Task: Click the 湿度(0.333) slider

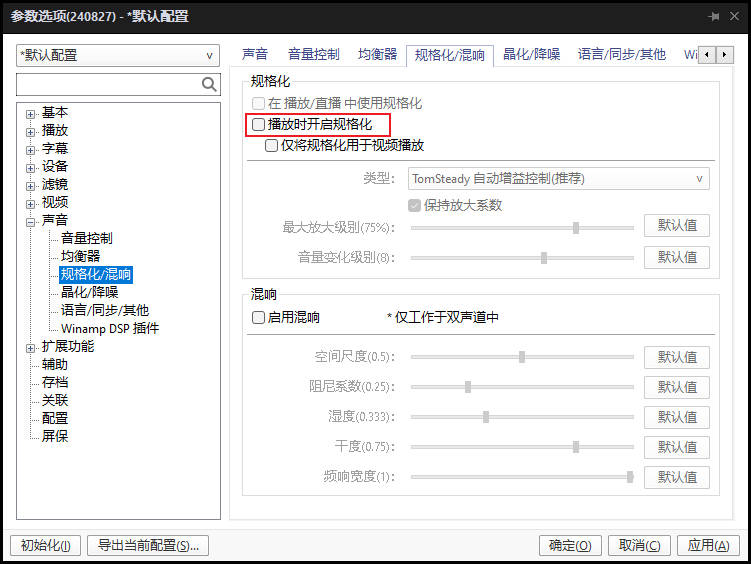Action: coord(522,417)
